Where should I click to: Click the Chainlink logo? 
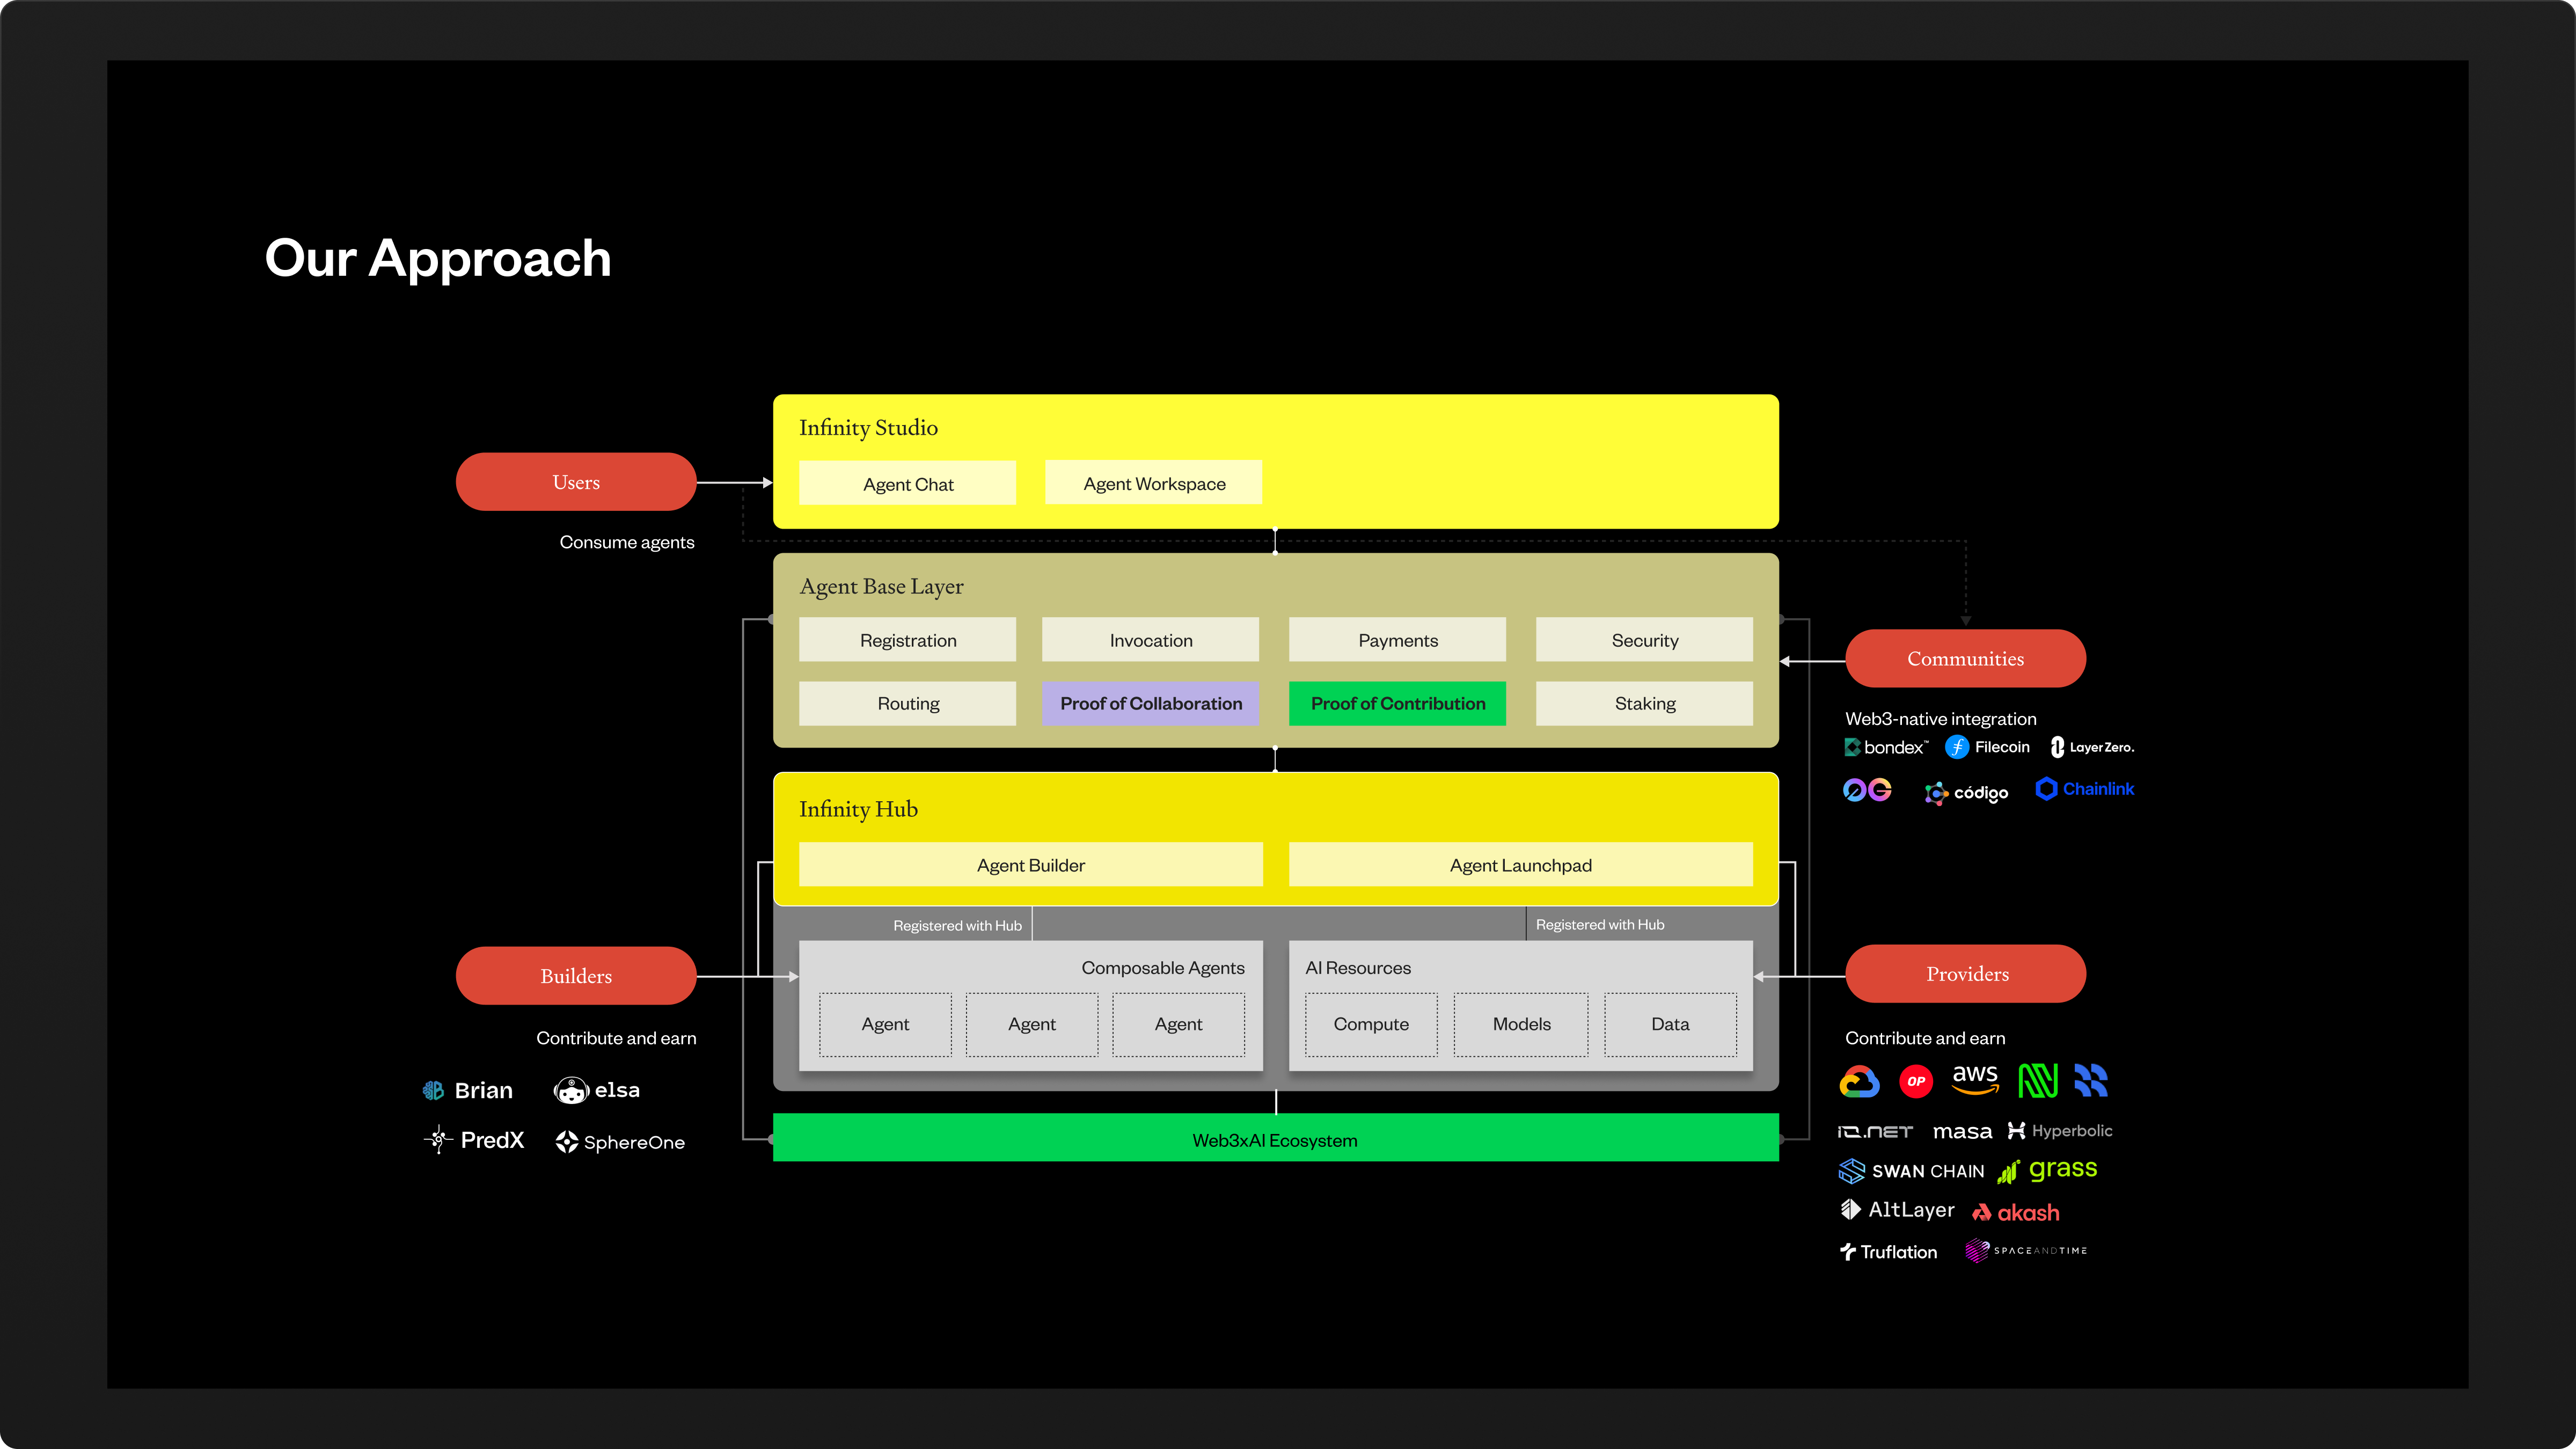click(2085, 789)
